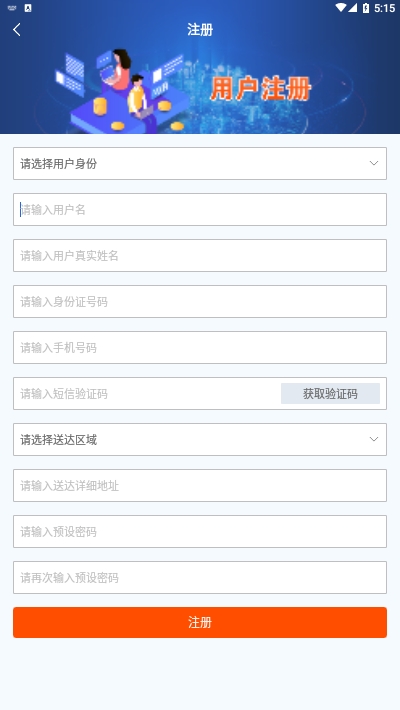The height and width of the screenshot is (710, 400).
Task: Tap the 请输入手机号码 field
Action: [200, 348]
